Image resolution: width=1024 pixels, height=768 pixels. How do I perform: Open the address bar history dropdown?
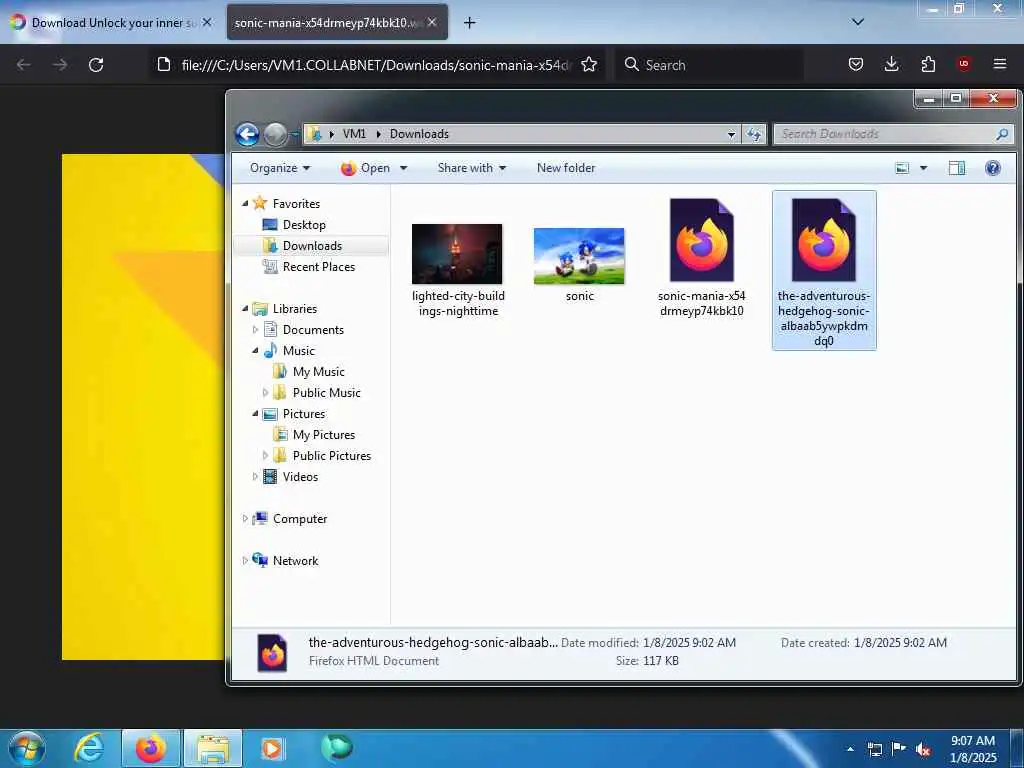coord(731,135)
